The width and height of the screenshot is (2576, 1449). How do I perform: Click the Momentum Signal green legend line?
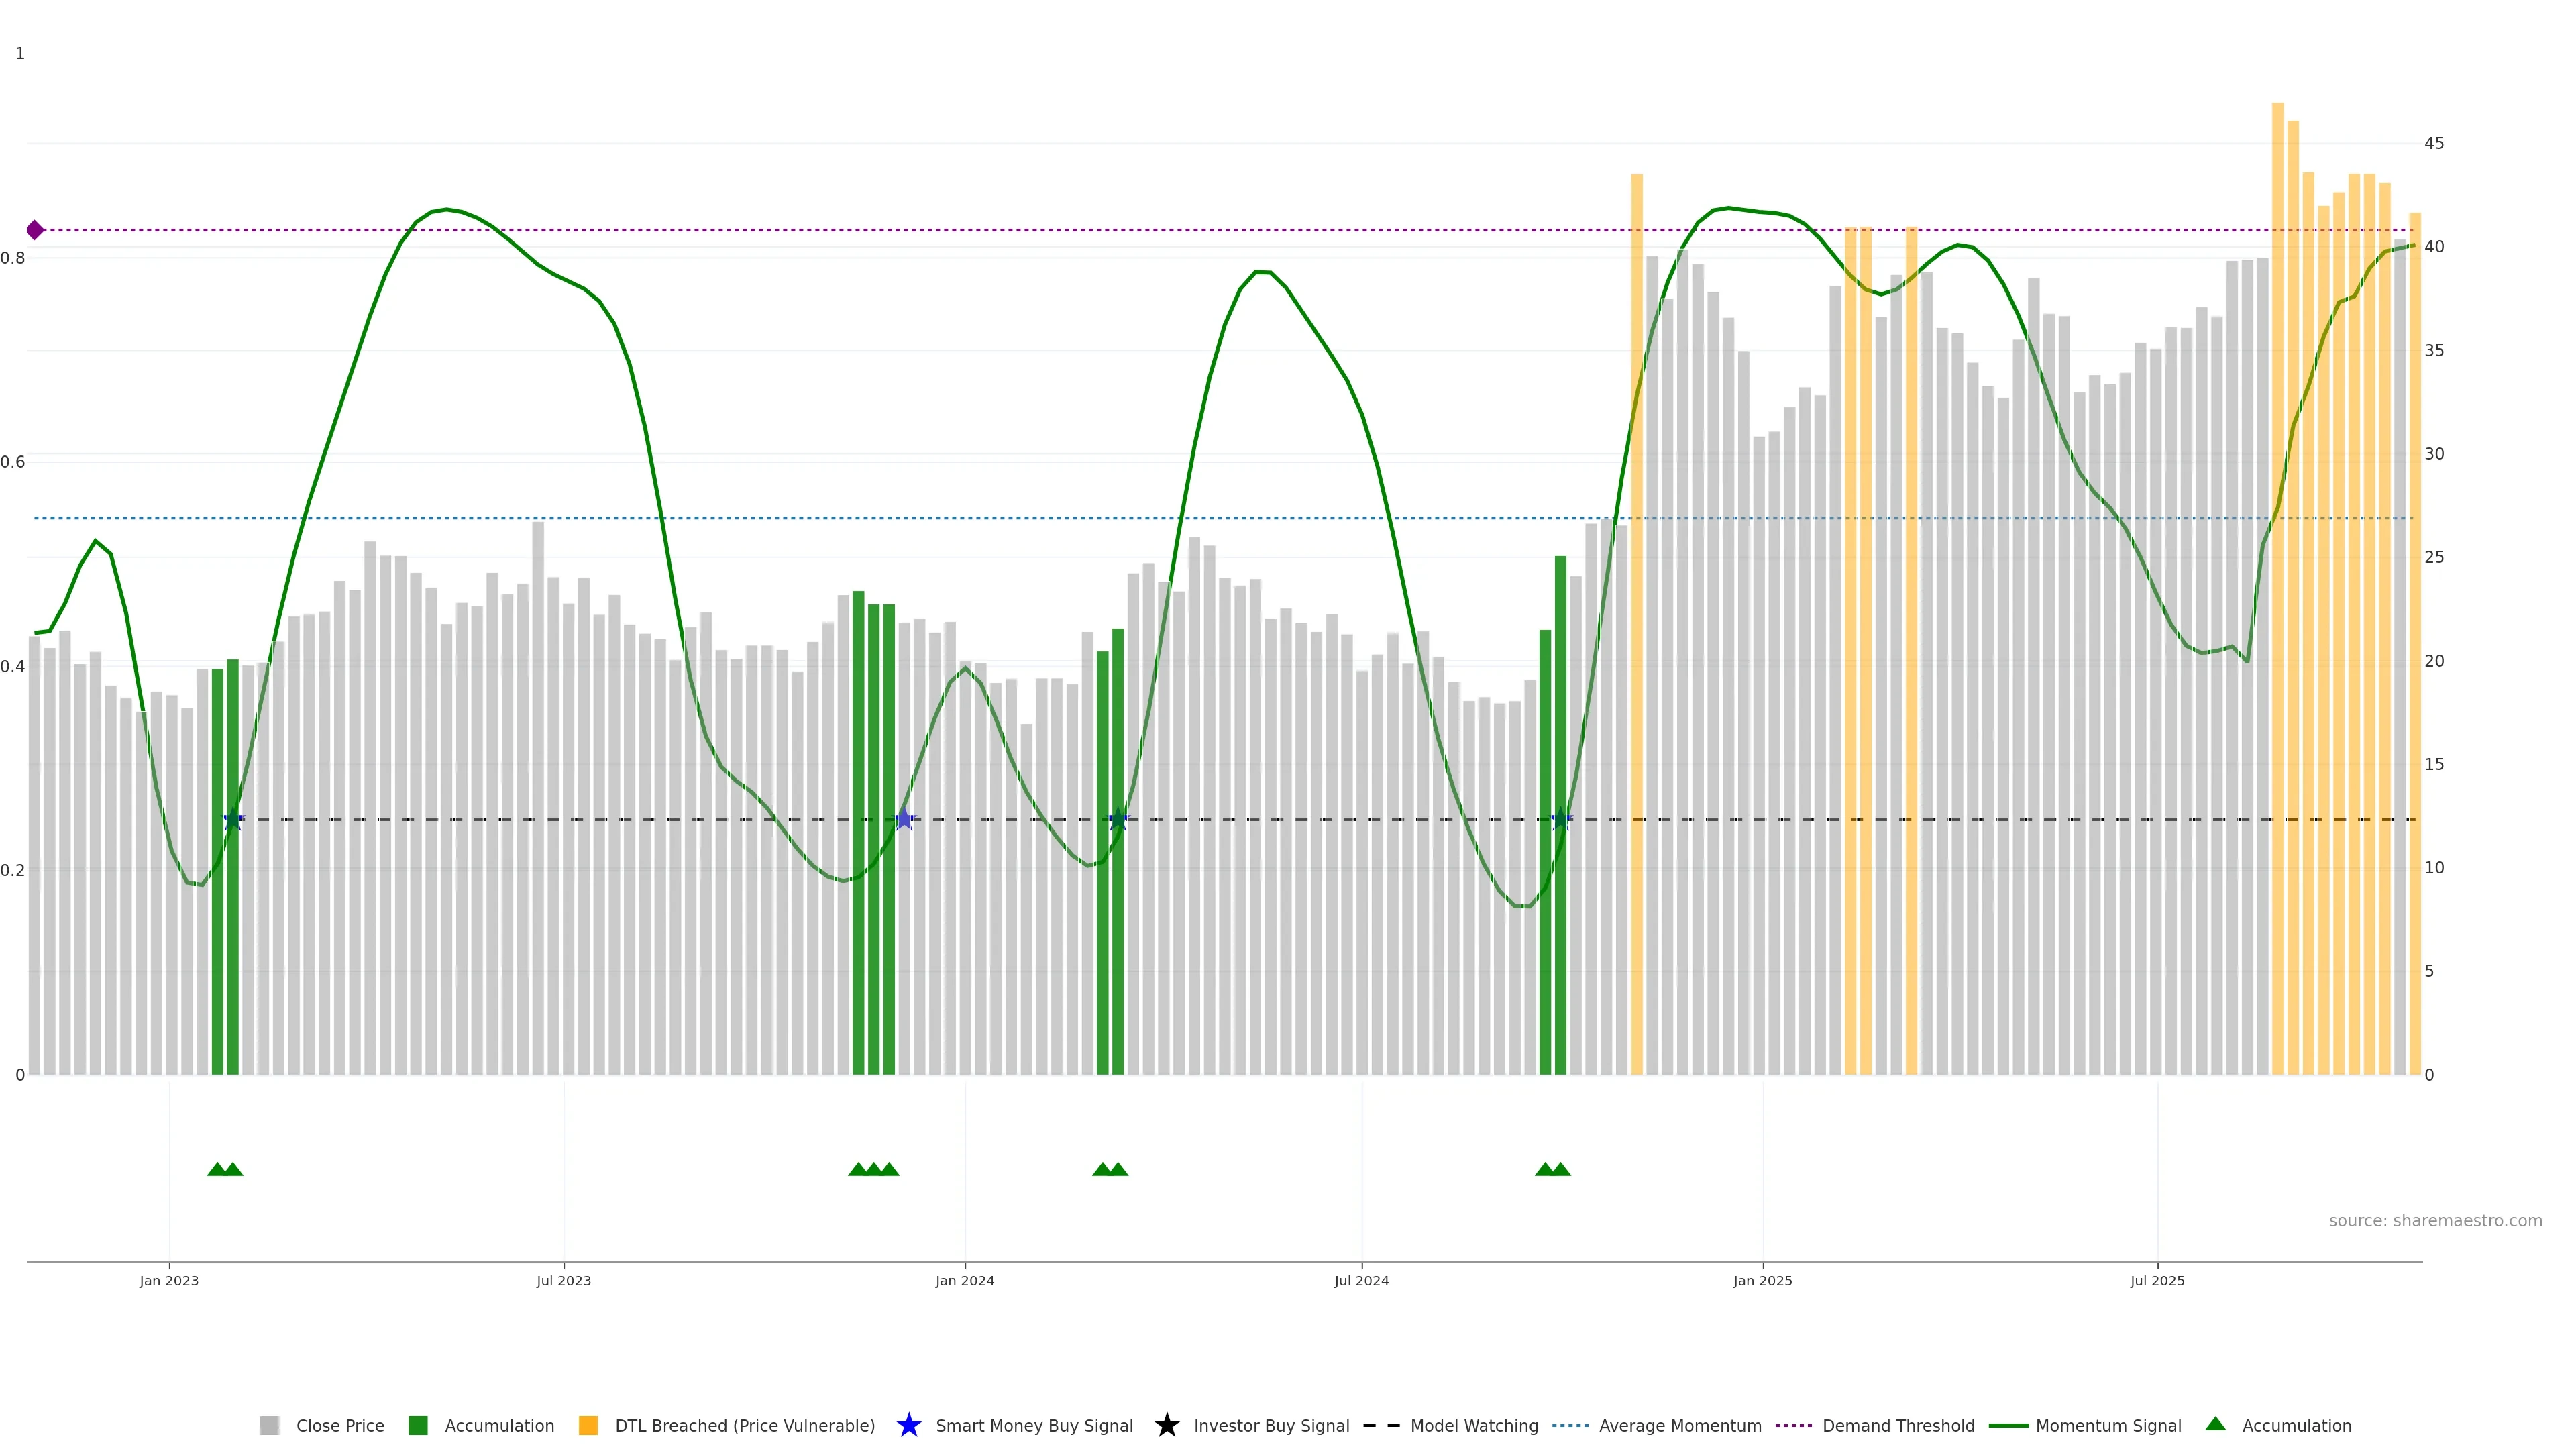tap(2008, 1425)
